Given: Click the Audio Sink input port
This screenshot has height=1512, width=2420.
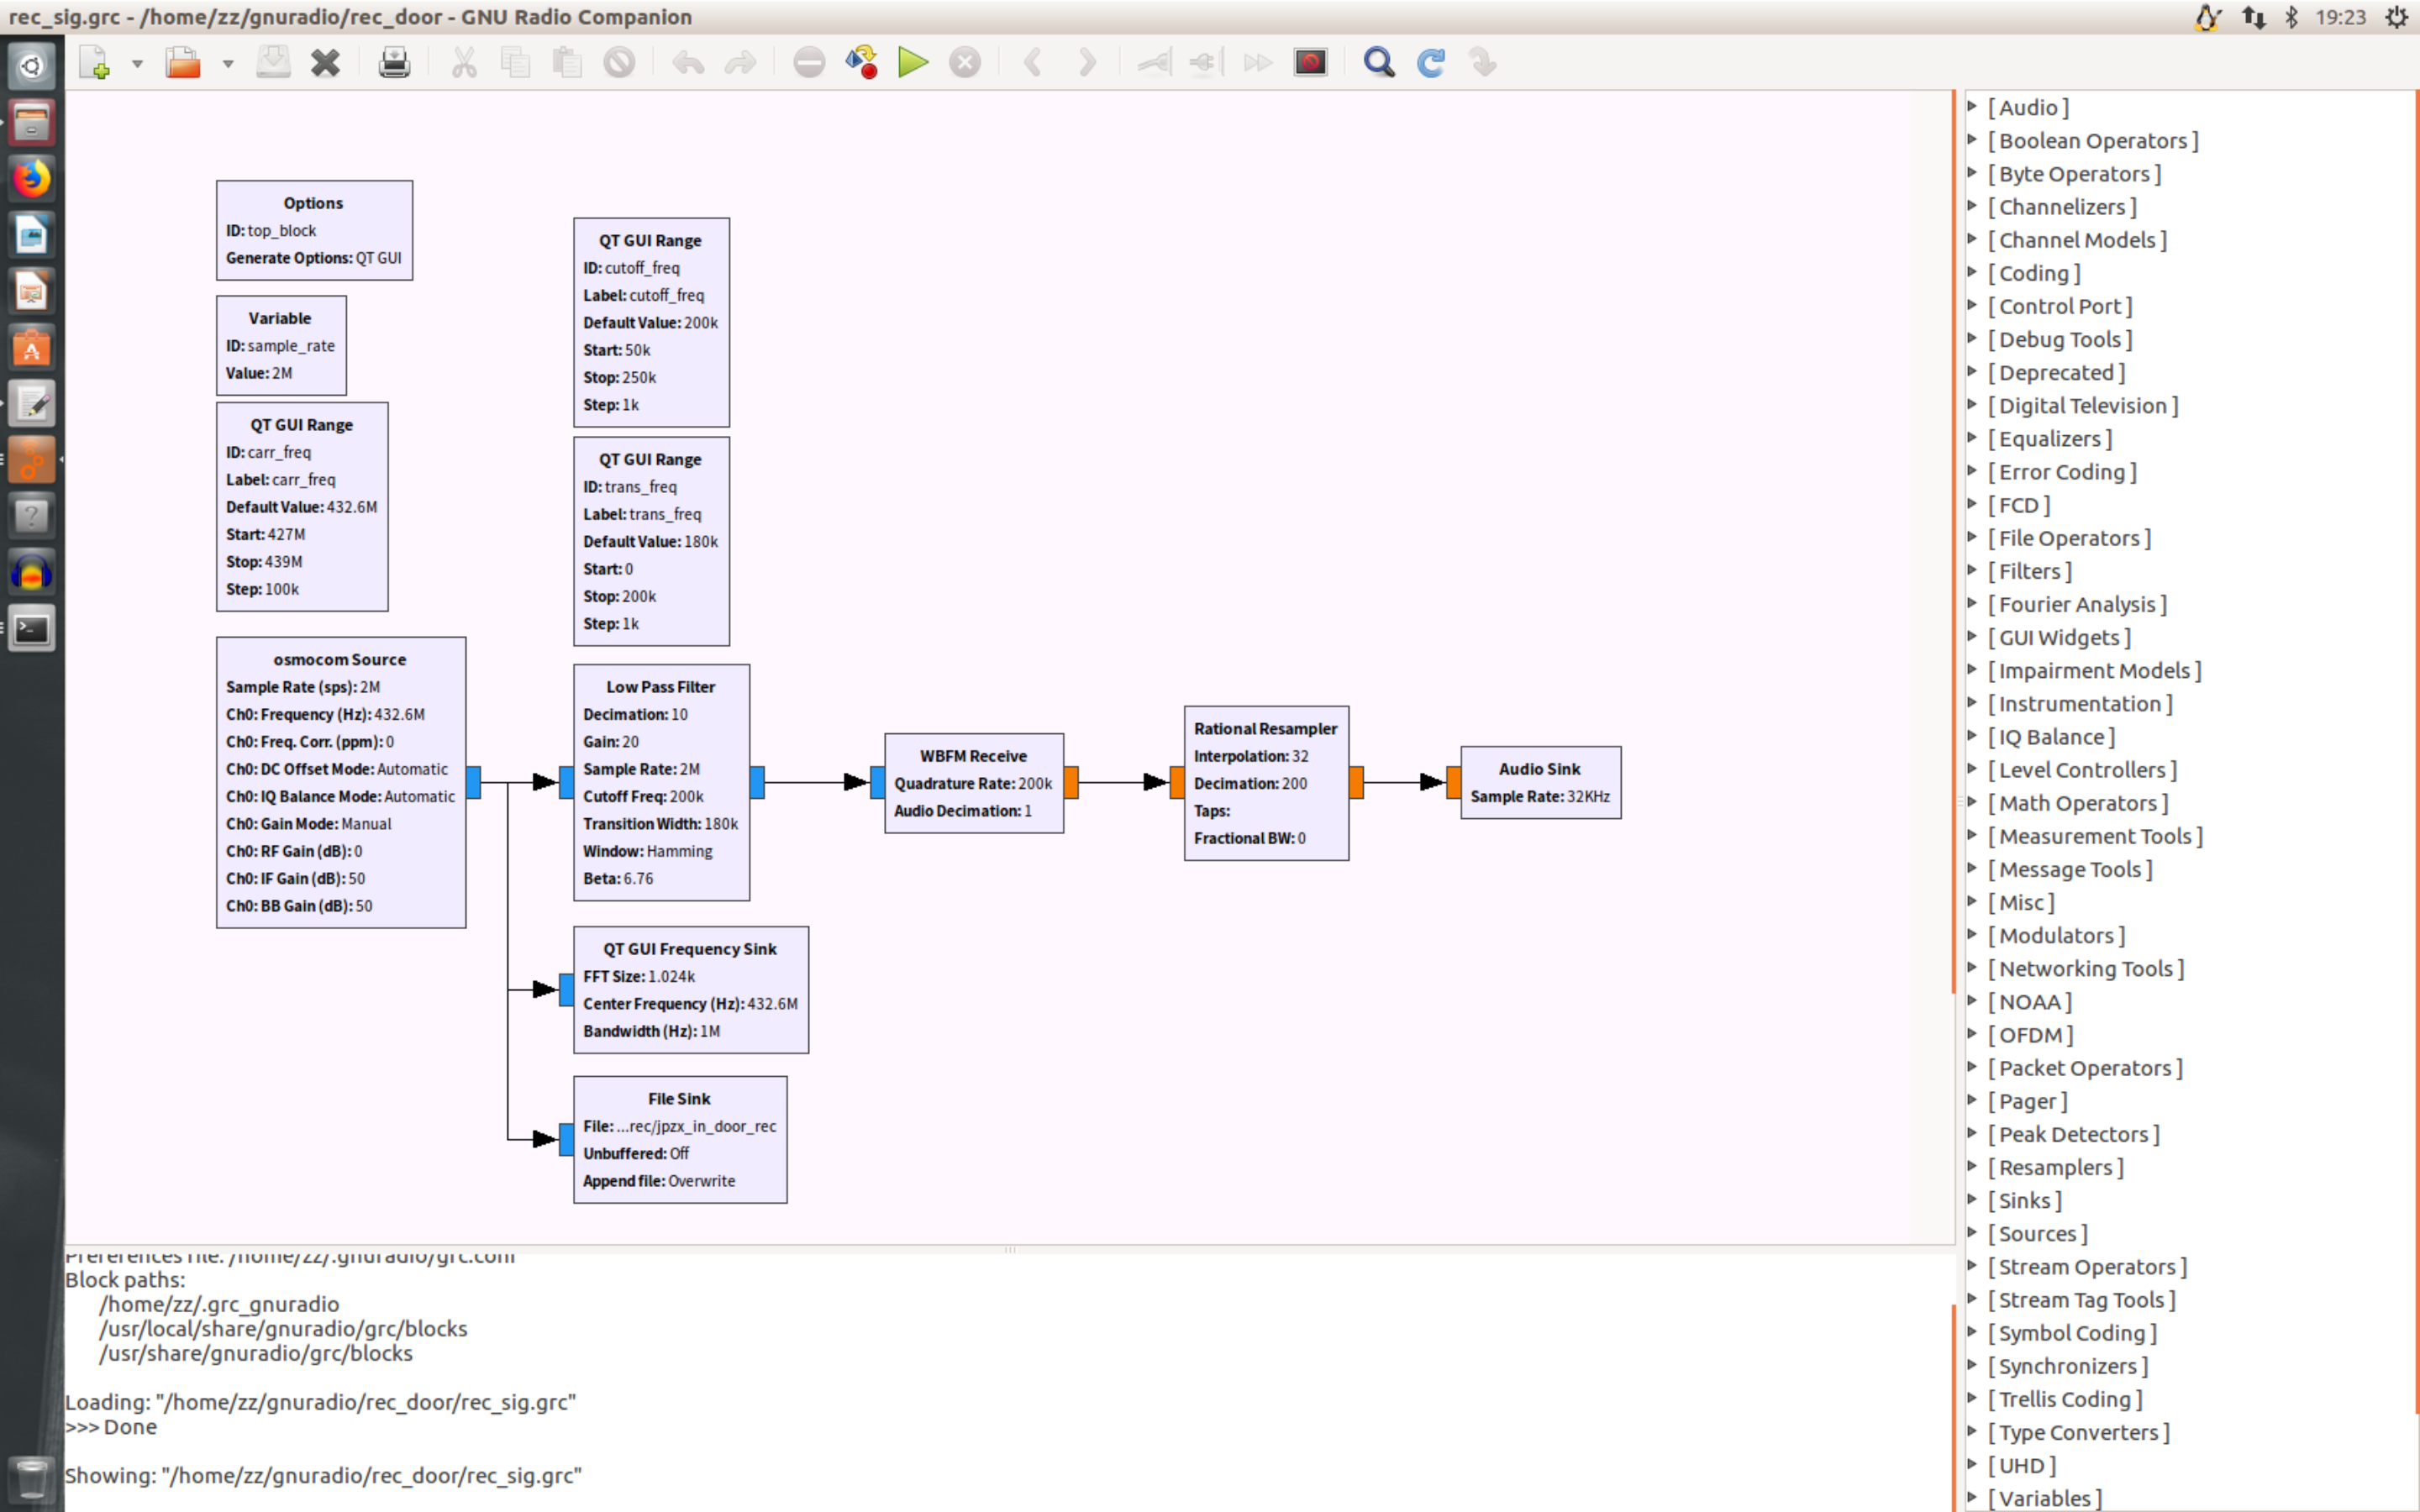Looking at the screenshot, I should (1454, 782).
